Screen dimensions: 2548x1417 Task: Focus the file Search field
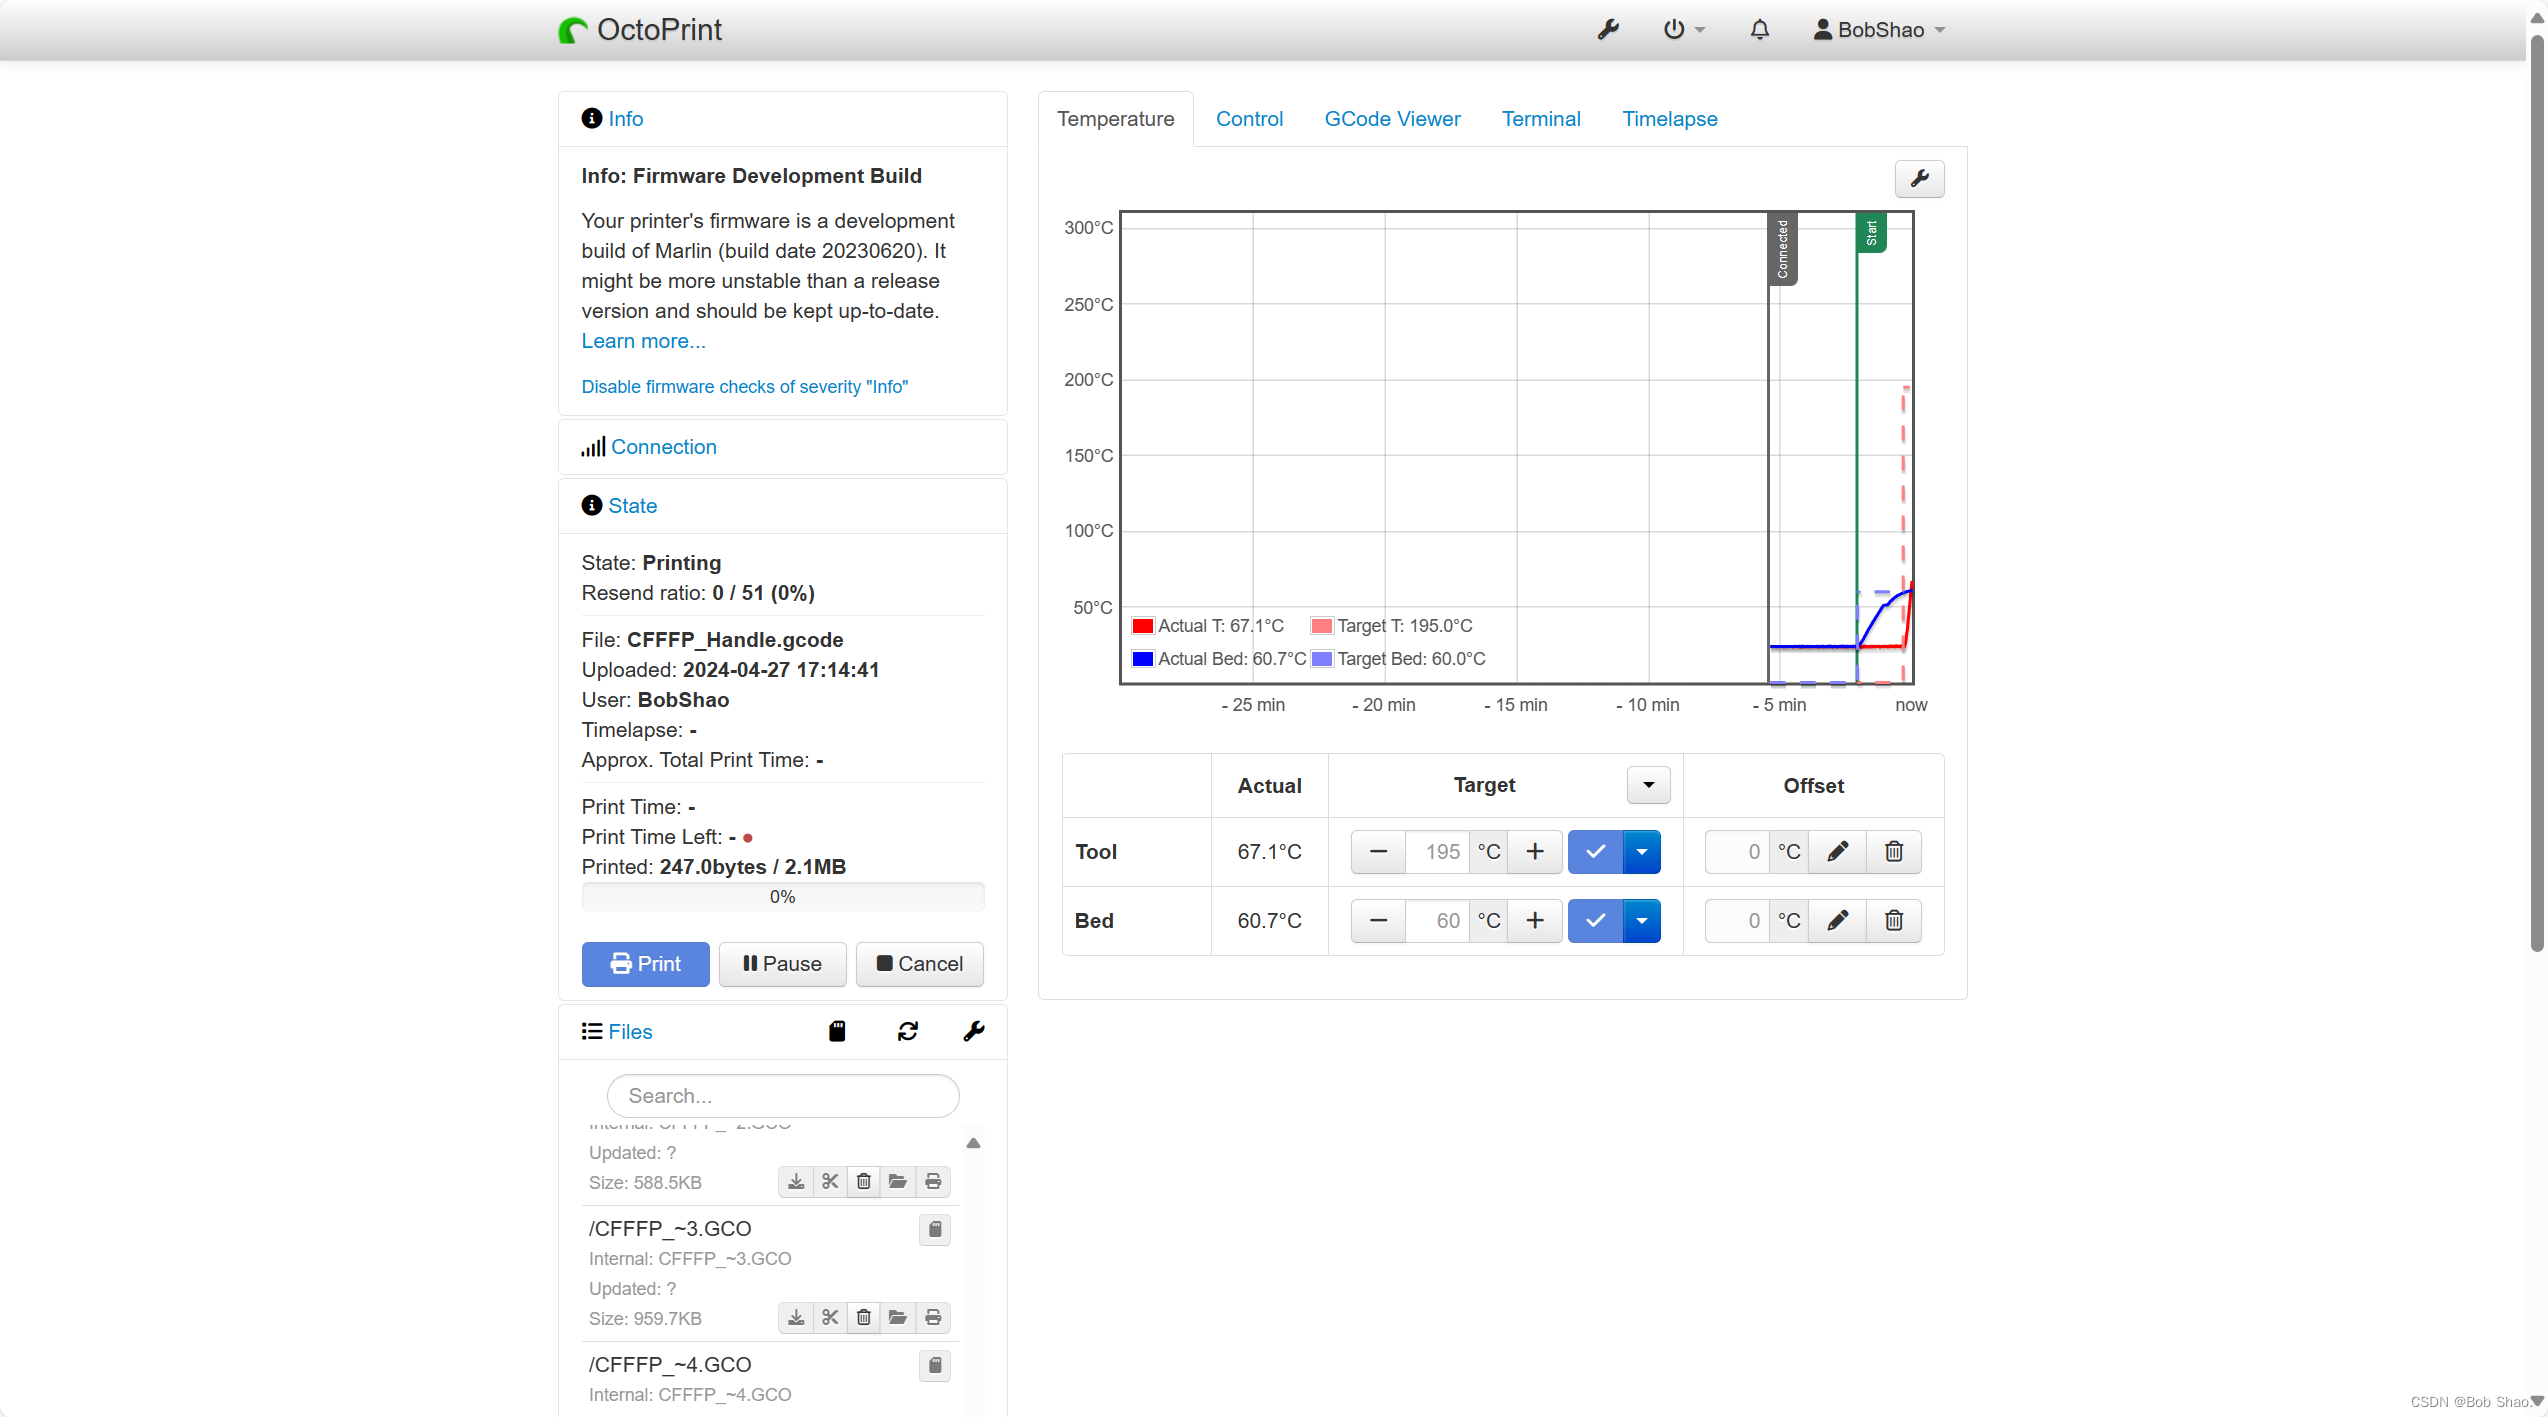(x=783, y=1096)
